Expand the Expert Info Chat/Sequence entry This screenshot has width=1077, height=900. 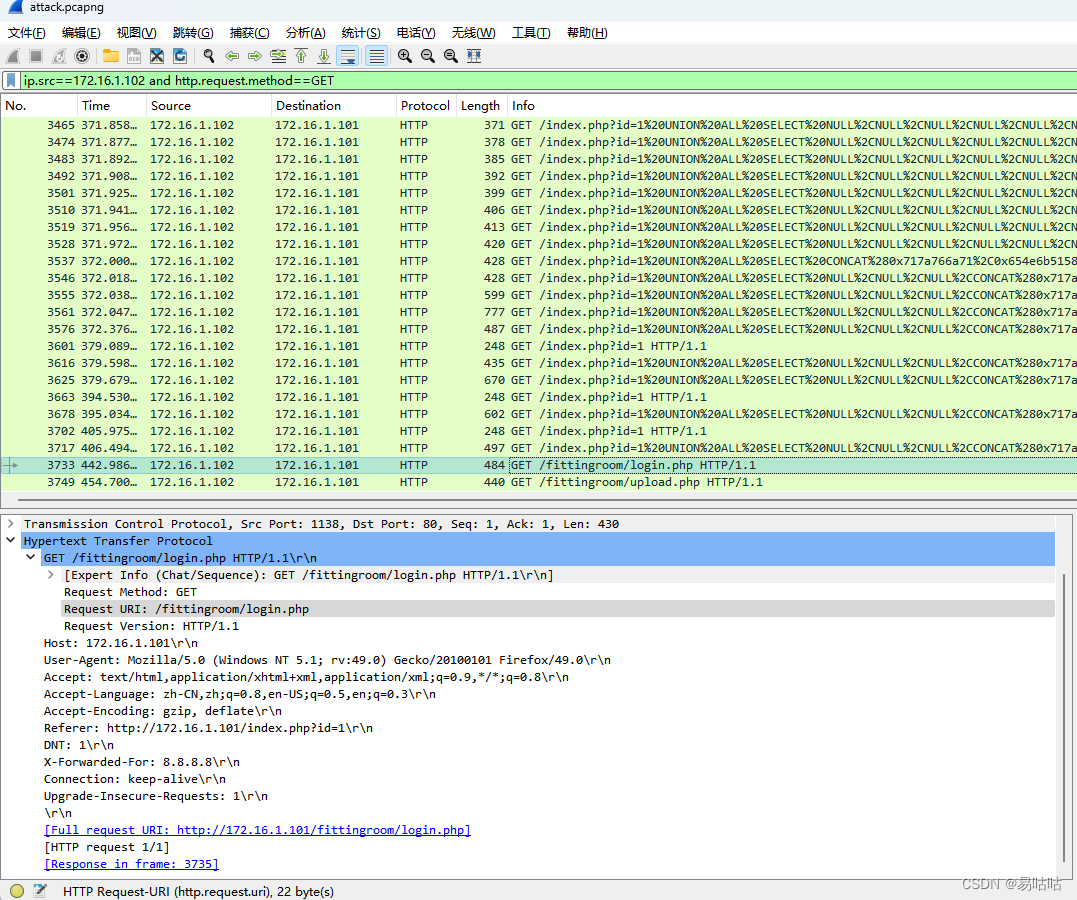tap(48, 574)
